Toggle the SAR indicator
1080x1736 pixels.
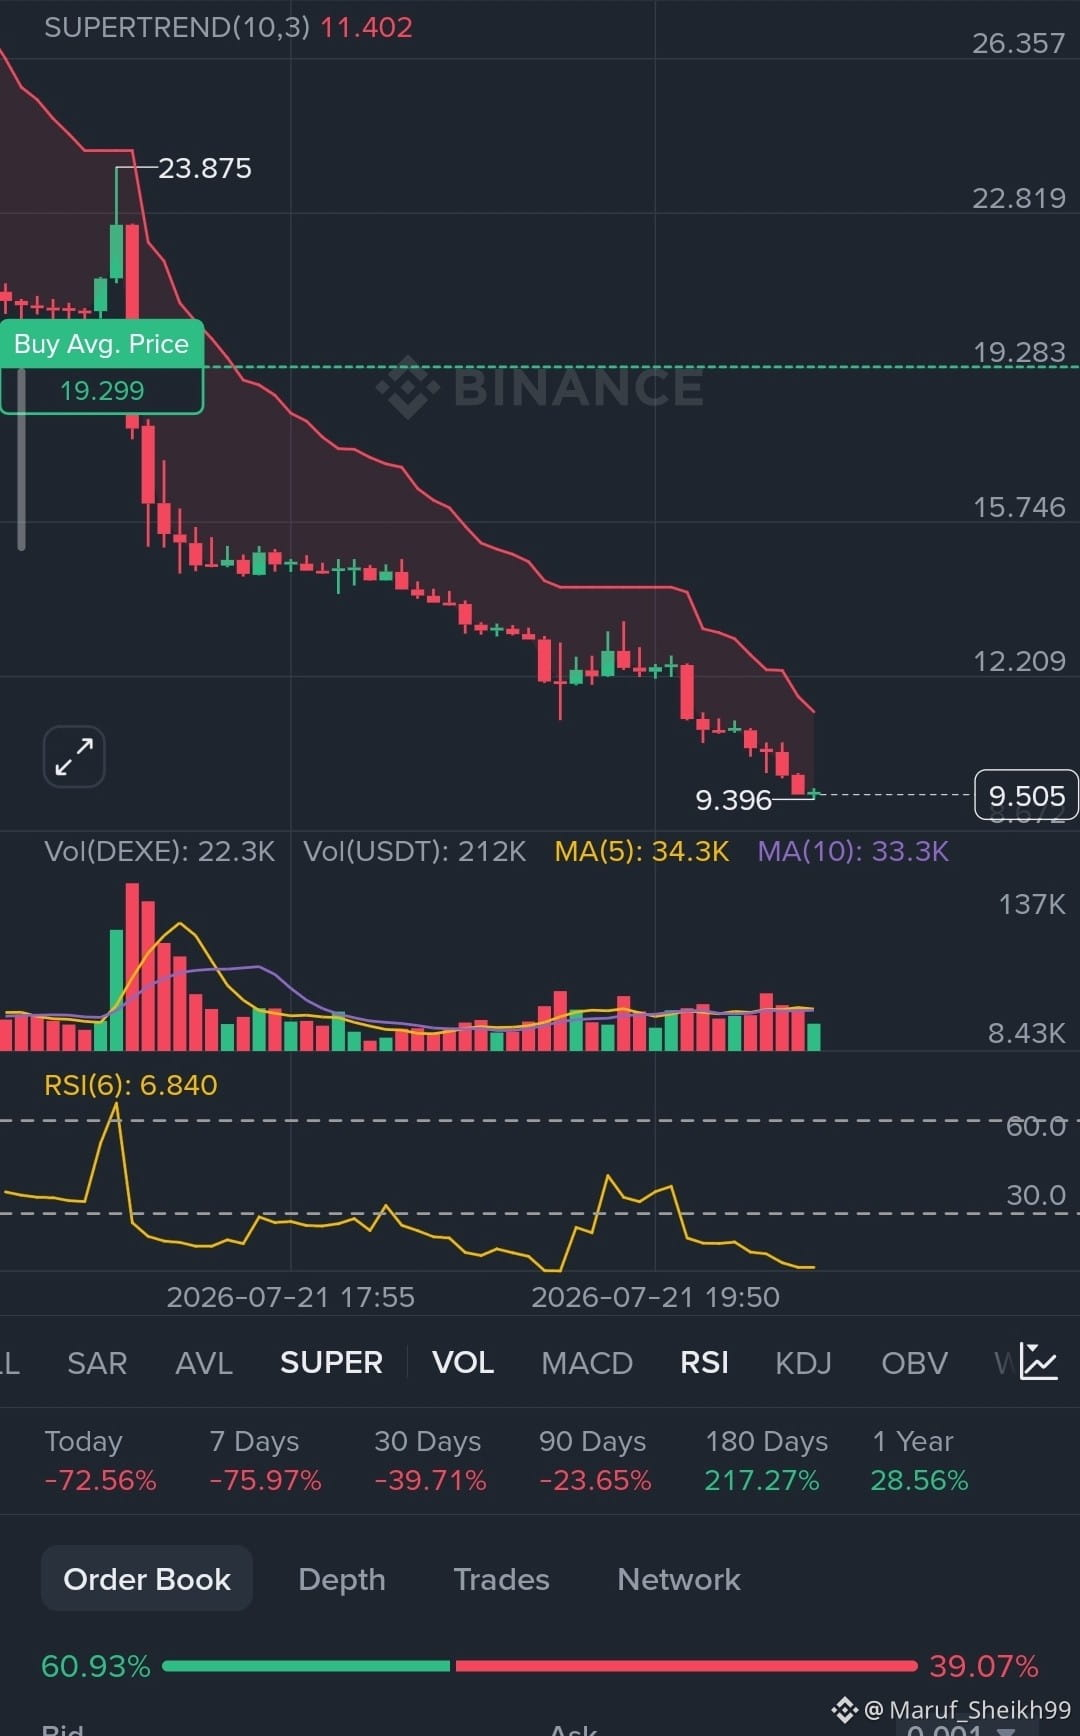pyautogui.click(x=97, y=1363)
